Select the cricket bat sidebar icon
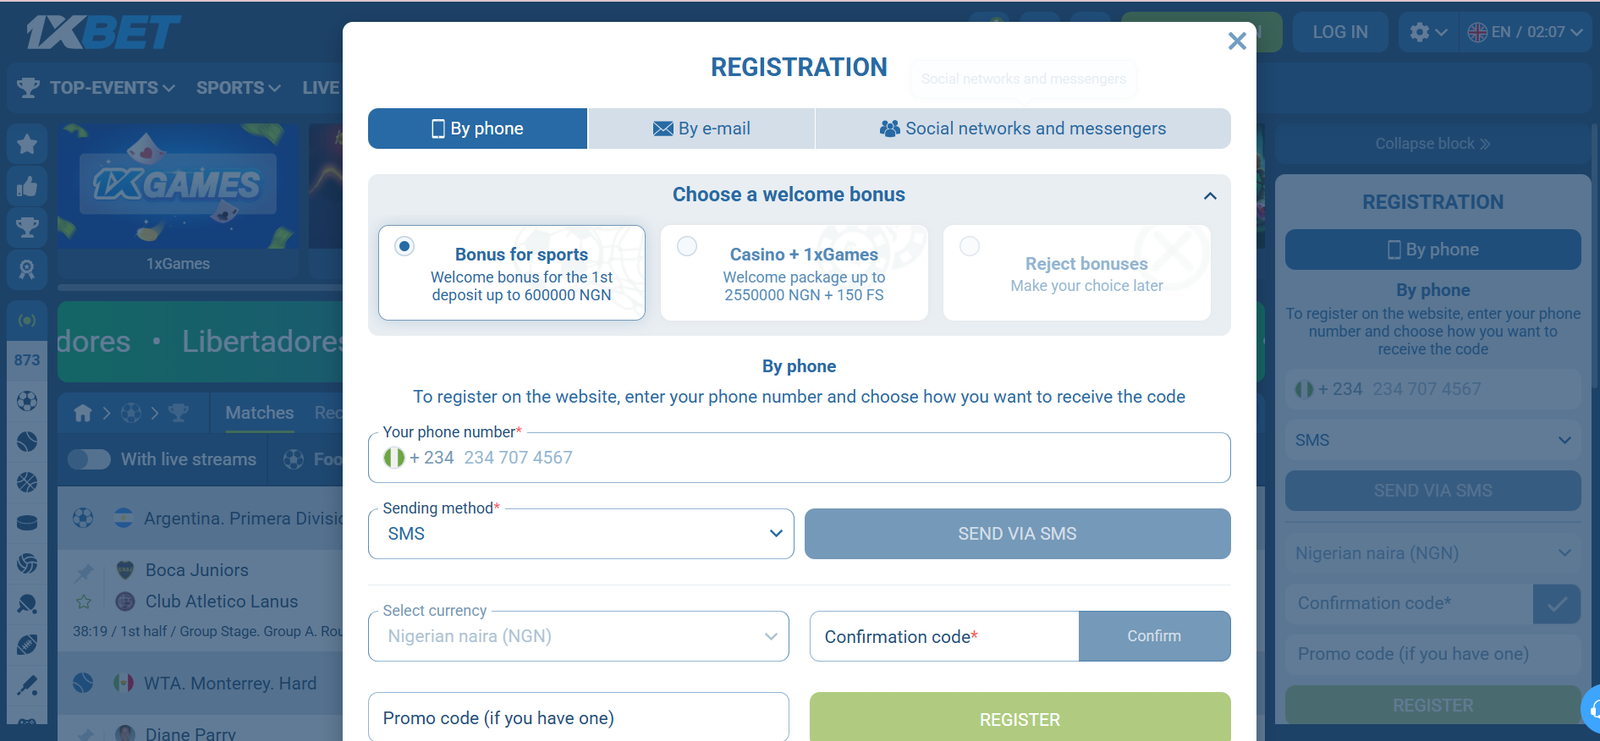This screenshot has width=1600, height=741. [27, 686]
